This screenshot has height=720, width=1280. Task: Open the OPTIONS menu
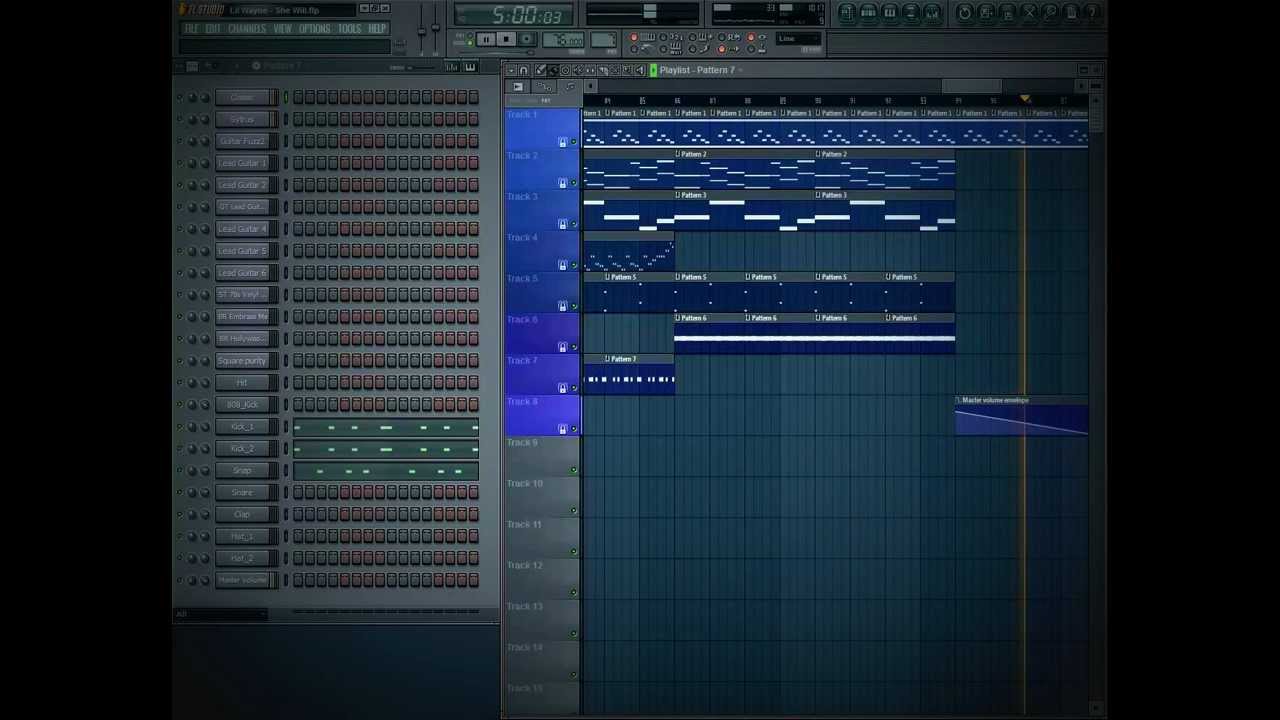point(314,29)
